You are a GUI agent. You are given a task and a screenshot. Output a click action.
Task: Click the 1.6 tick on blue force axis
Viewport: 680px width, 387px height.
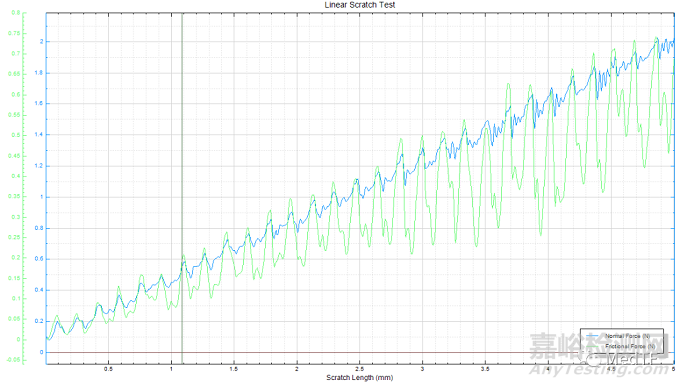[x=39, y=104]
